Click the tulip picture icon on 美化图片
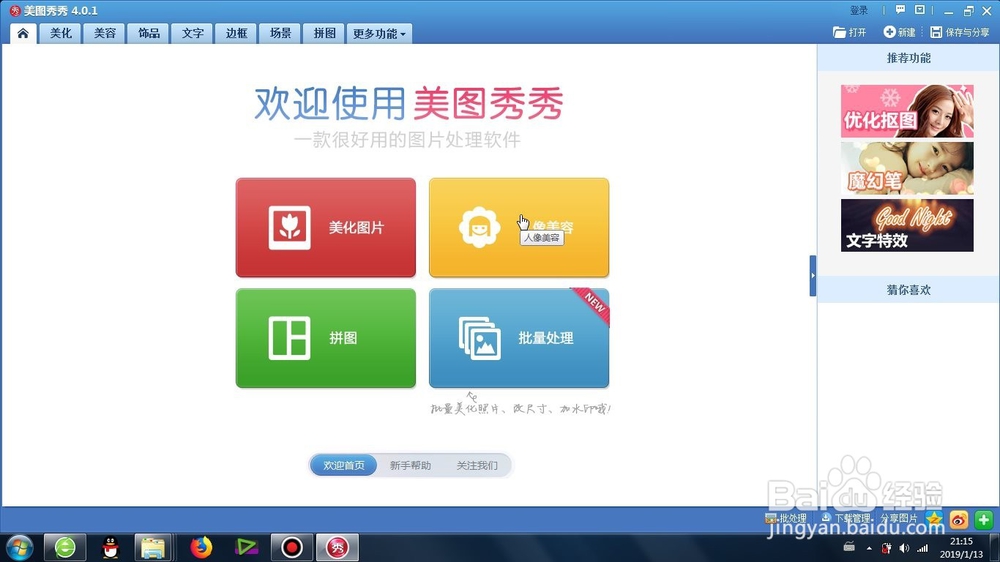The width and height of the screenshot is (1000, 562). (x=290, y=228)
